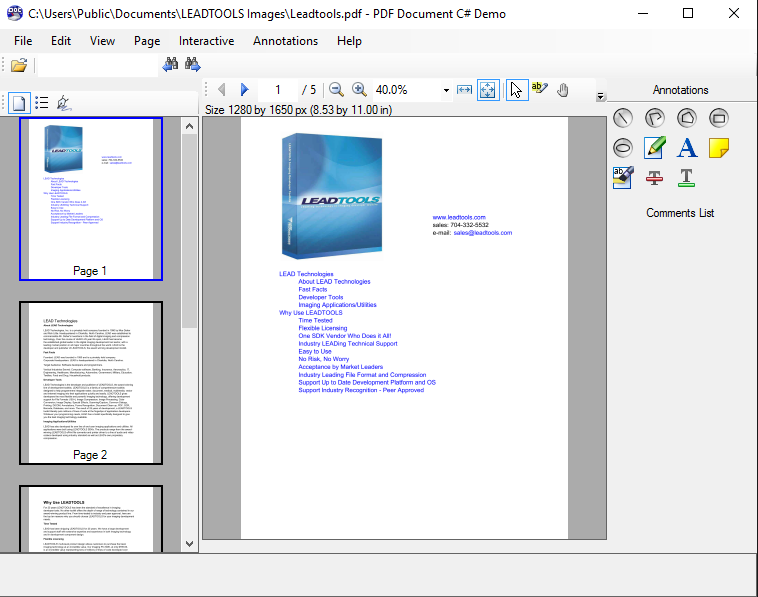Viewport: 758px width, 597px height.
Task: Open the Edit menu
Action: coord(61,41)
